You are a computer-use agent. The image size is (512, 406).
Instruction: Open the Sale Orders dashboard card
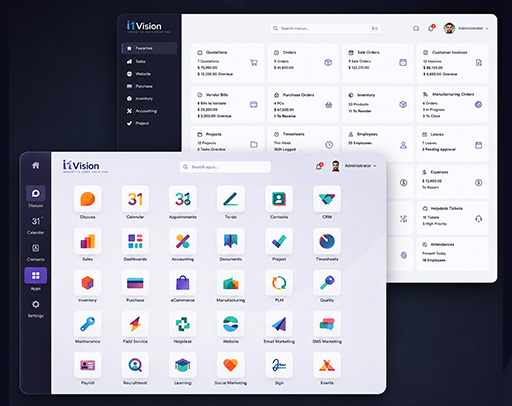[x=377, y=63]
